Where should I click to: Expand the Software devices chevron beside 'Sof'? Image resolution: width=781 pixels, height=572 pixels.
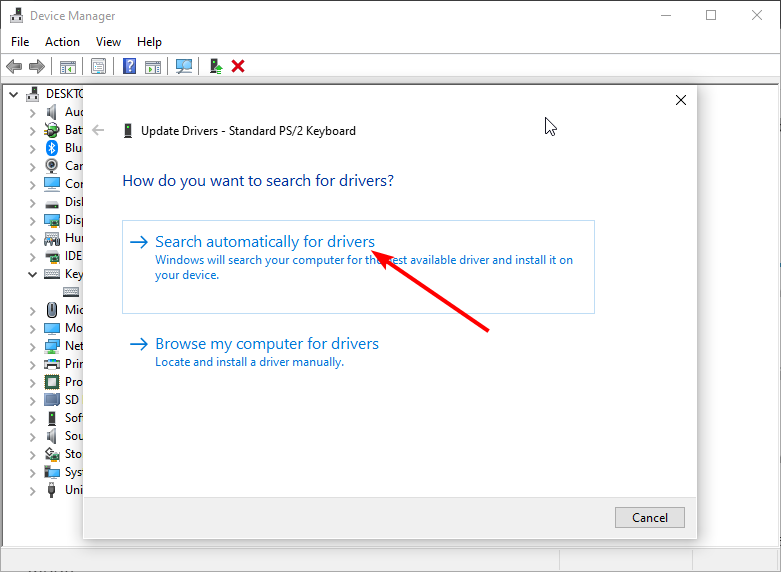point(32,419)
